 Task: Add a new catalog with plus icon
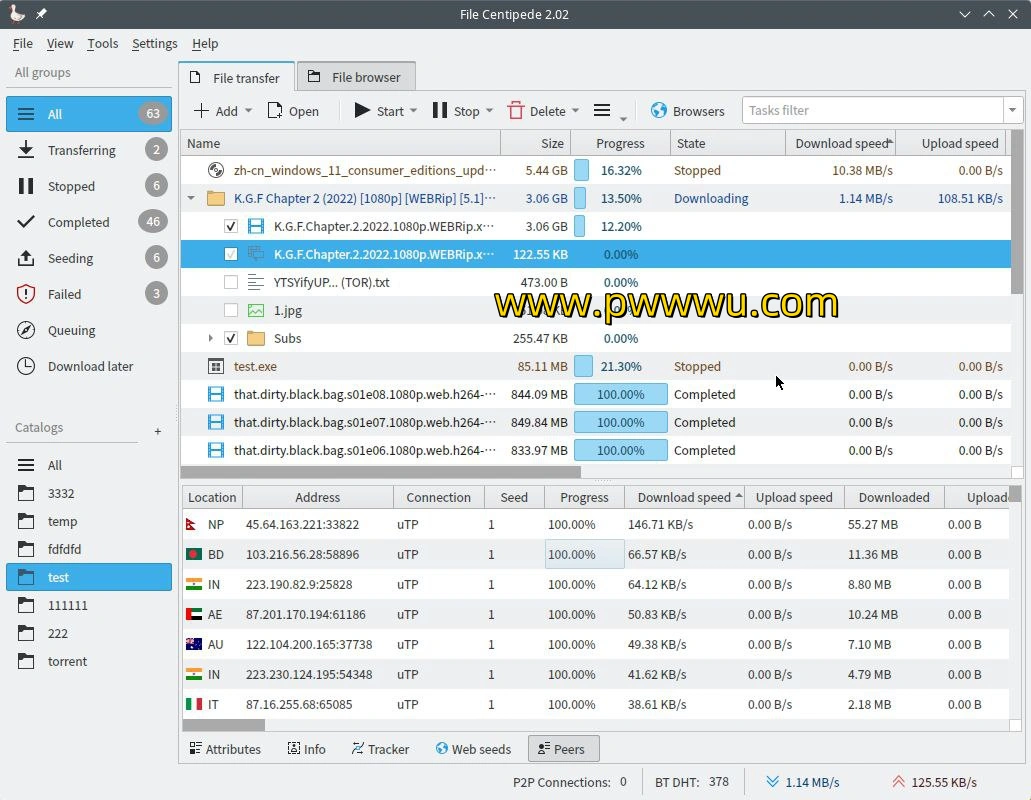click(x=158, y=431)
